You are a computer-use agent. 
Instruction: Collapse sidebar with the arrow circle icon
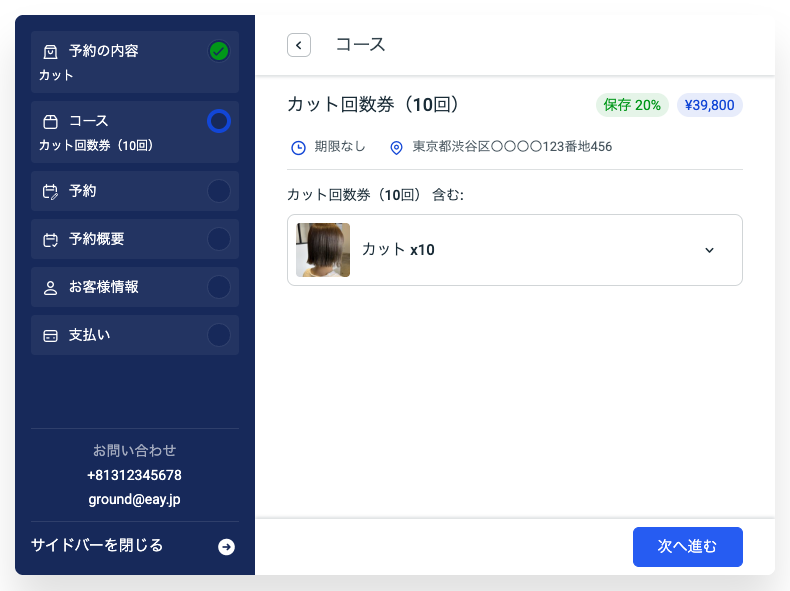226,546
